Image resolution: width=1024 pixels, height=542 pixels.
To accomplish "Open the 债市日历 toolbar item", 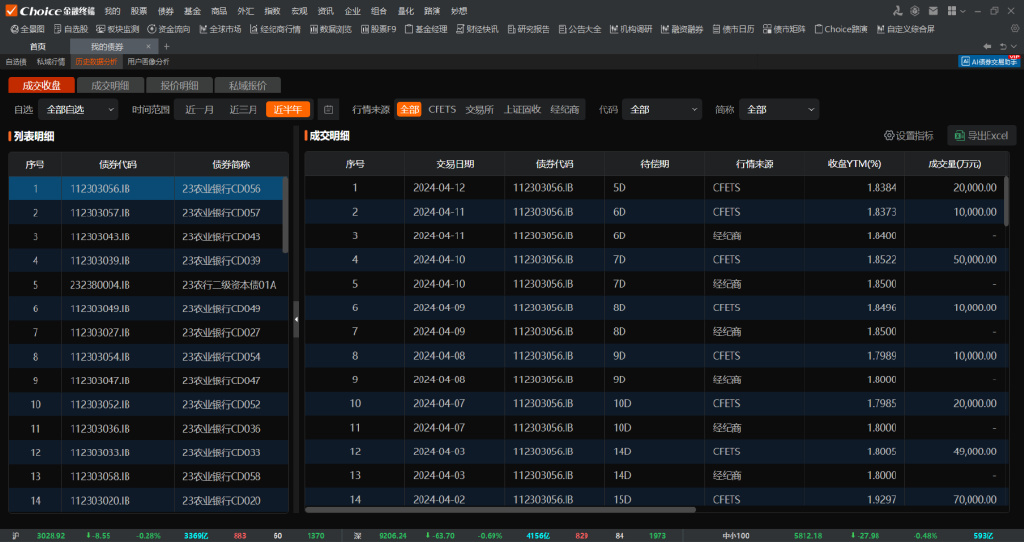I will (x=733, y=29).
